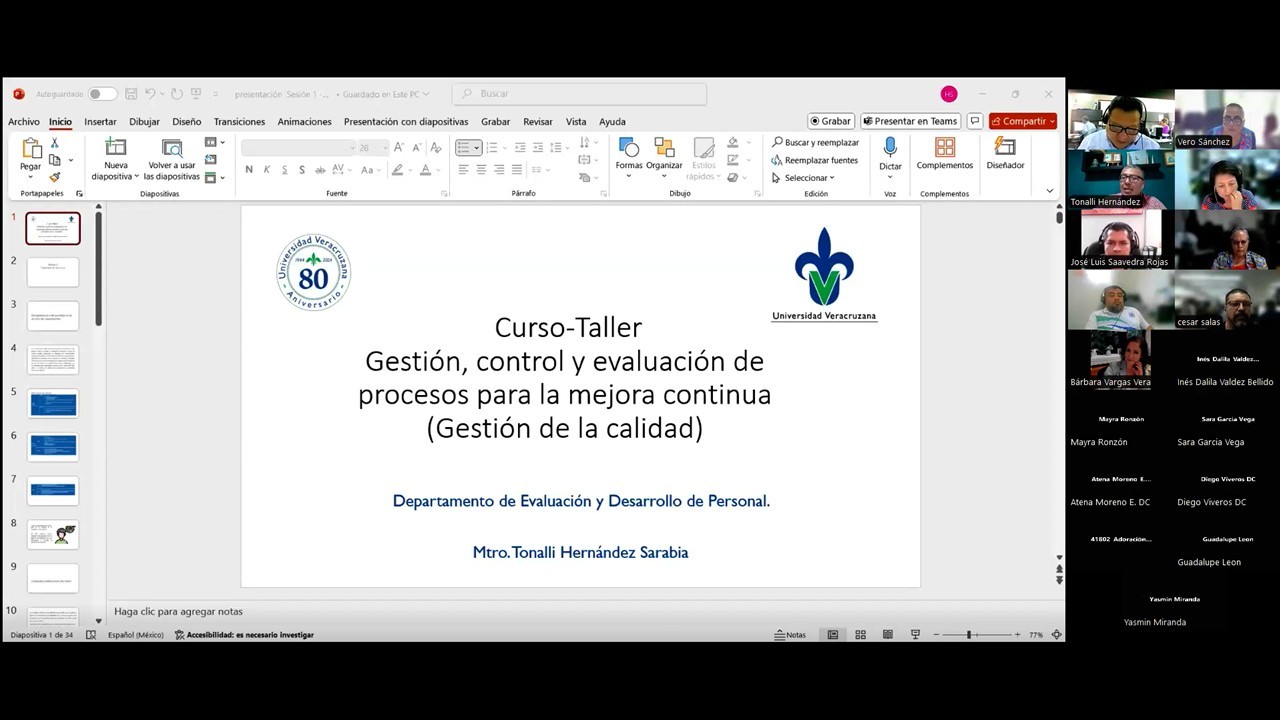Select slide 5 thumbnail in the panel
This screenshot has width=1280, height=720.
[52, 404]
